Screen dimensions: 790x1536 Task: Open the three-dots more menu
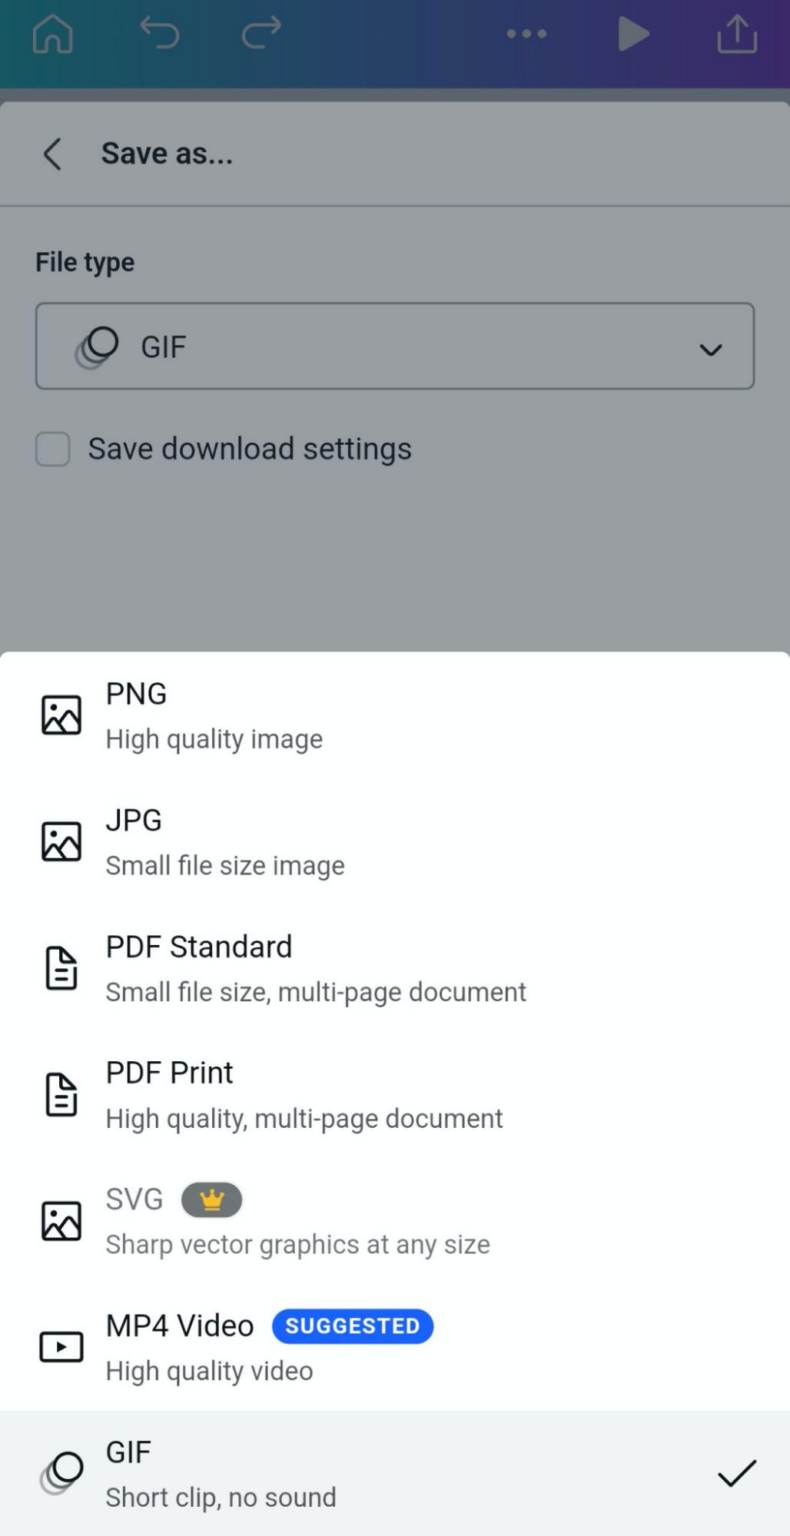point(526,35)
